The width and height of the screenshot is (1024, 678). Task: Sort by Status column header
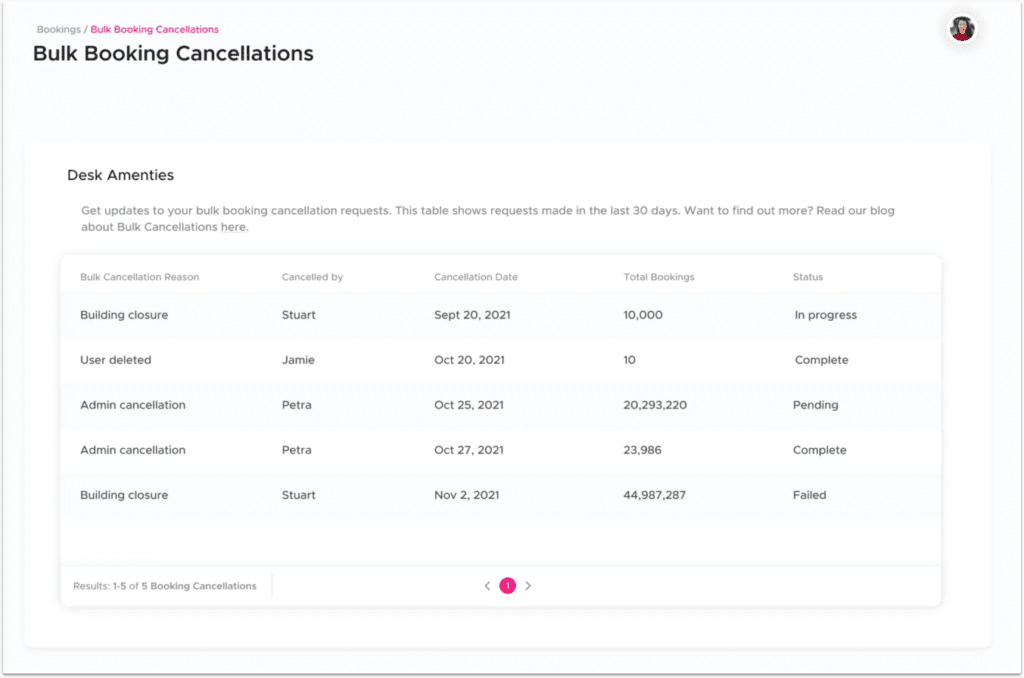pos(807,277)
